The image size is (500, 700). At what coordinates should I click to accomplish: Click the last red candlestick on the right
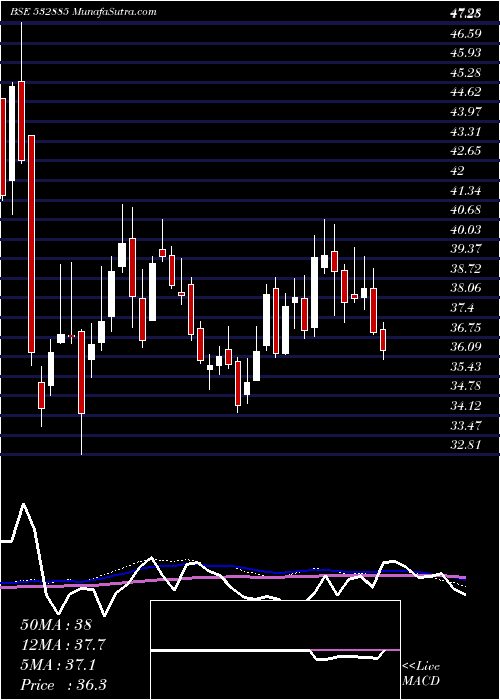coord(383,340)
